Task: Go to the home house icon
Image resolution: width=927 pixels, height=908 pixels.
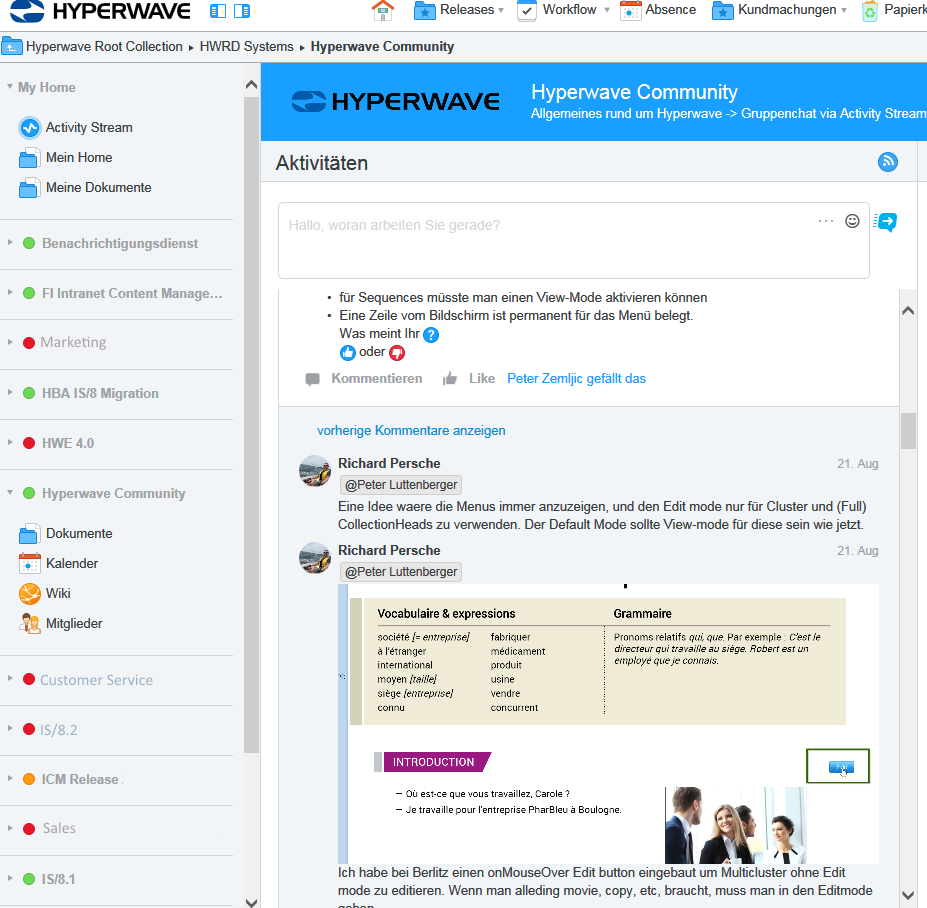Action: (x=383, y=11)
